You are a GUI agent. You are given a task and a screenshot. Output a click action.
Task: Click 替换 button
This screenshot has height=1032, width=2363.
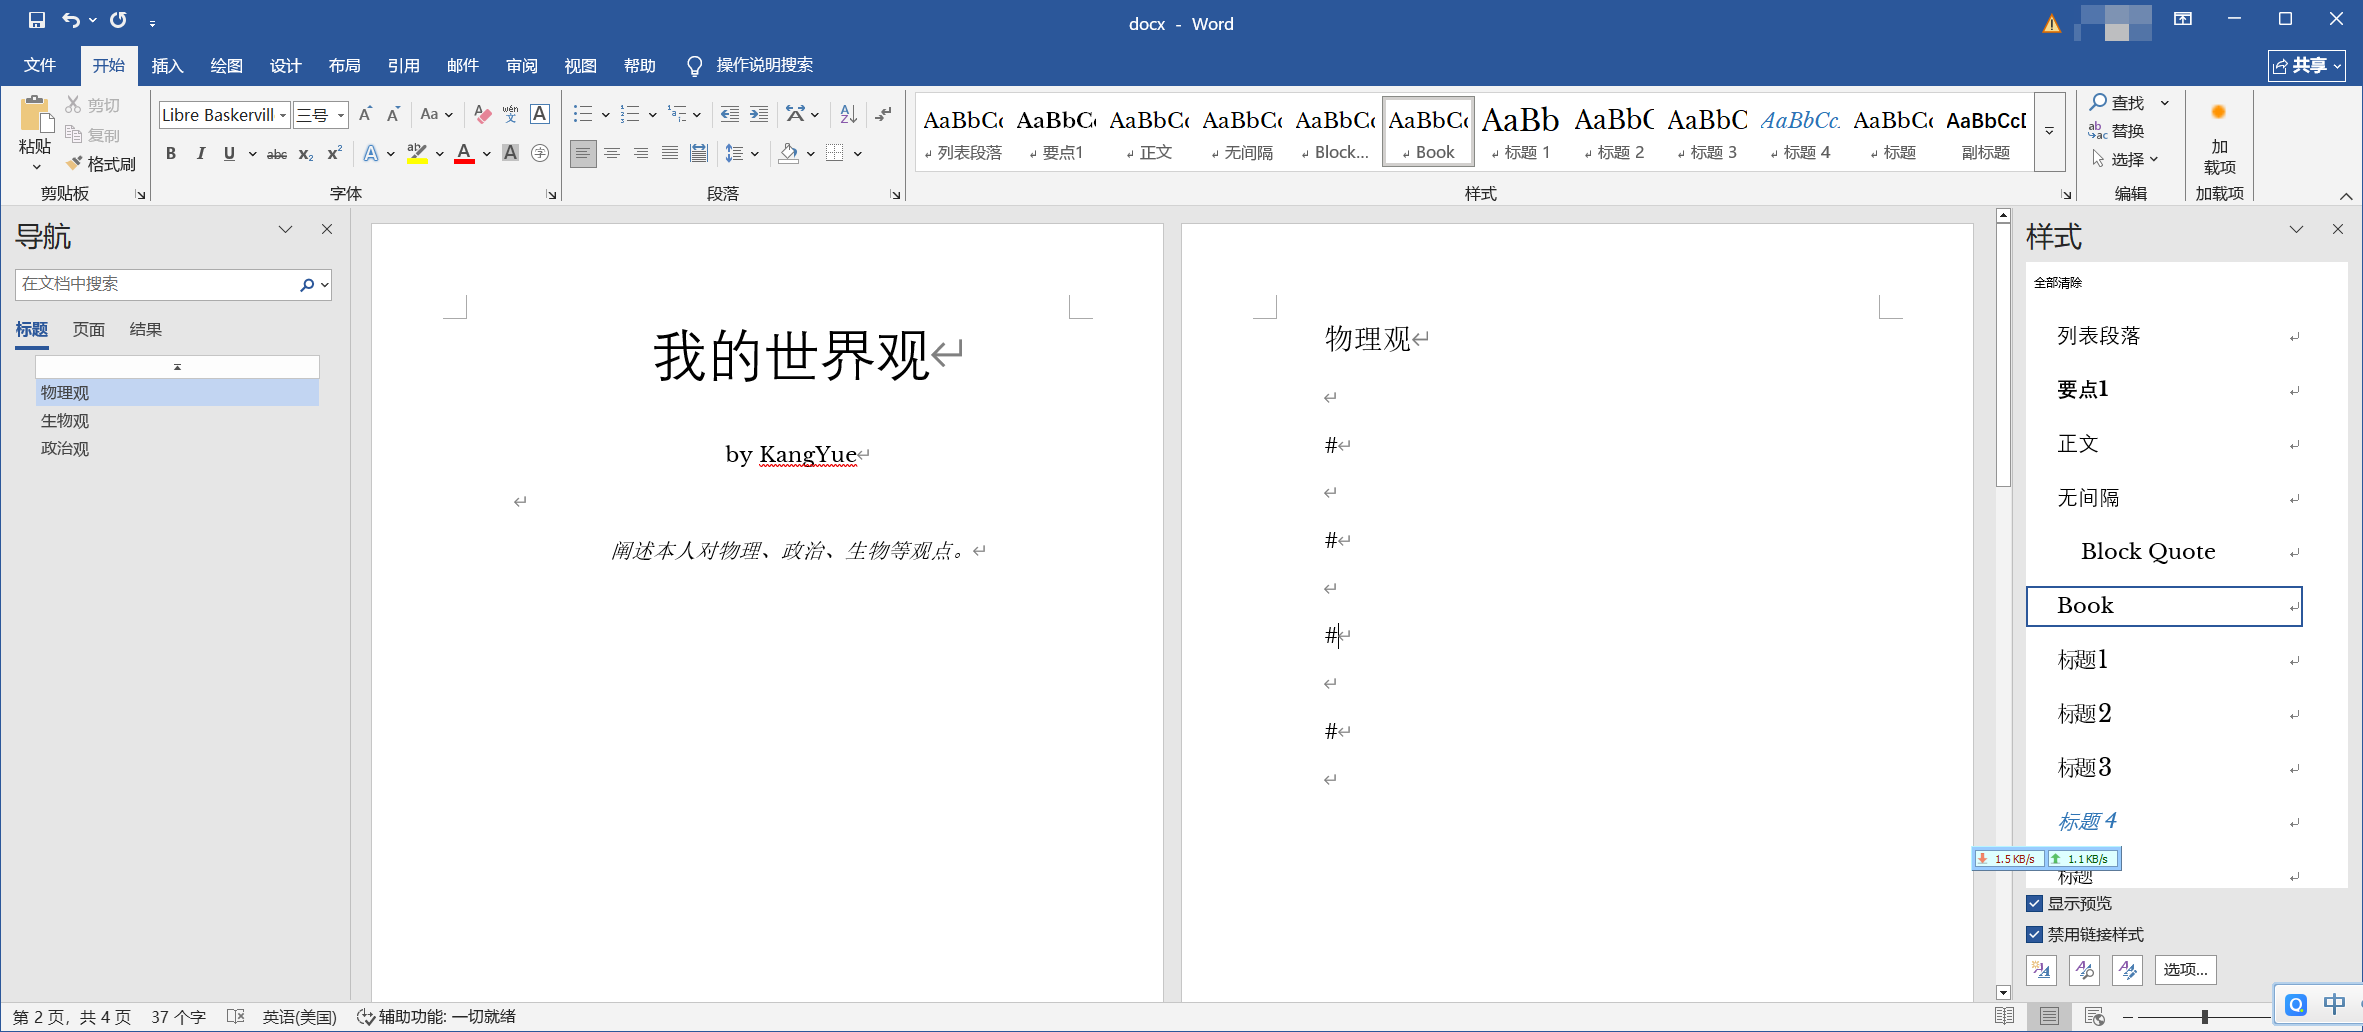click(2116, 131)
